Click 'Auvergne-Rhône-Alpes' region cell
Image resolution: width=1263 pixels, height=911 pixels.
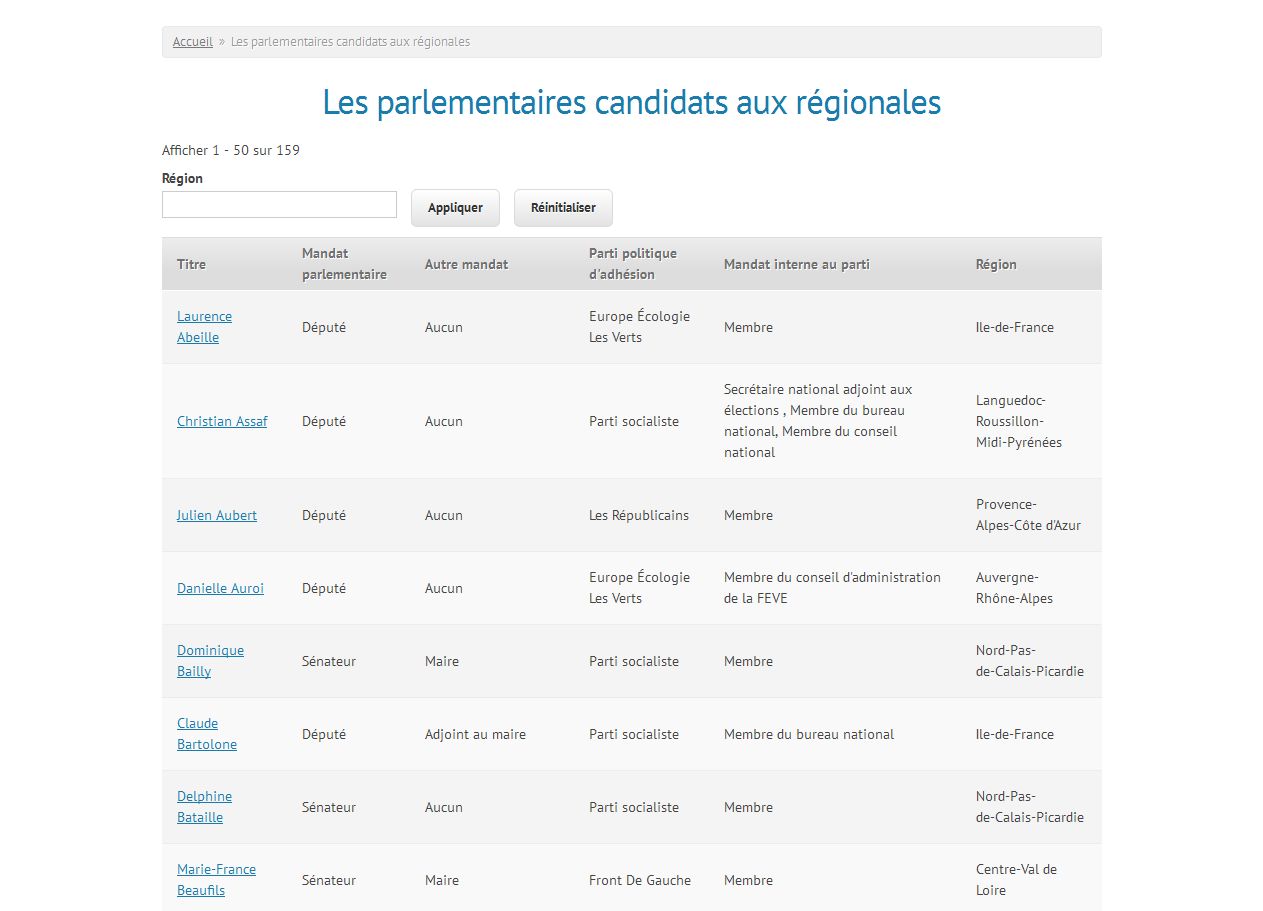(x=1014, y=588)
